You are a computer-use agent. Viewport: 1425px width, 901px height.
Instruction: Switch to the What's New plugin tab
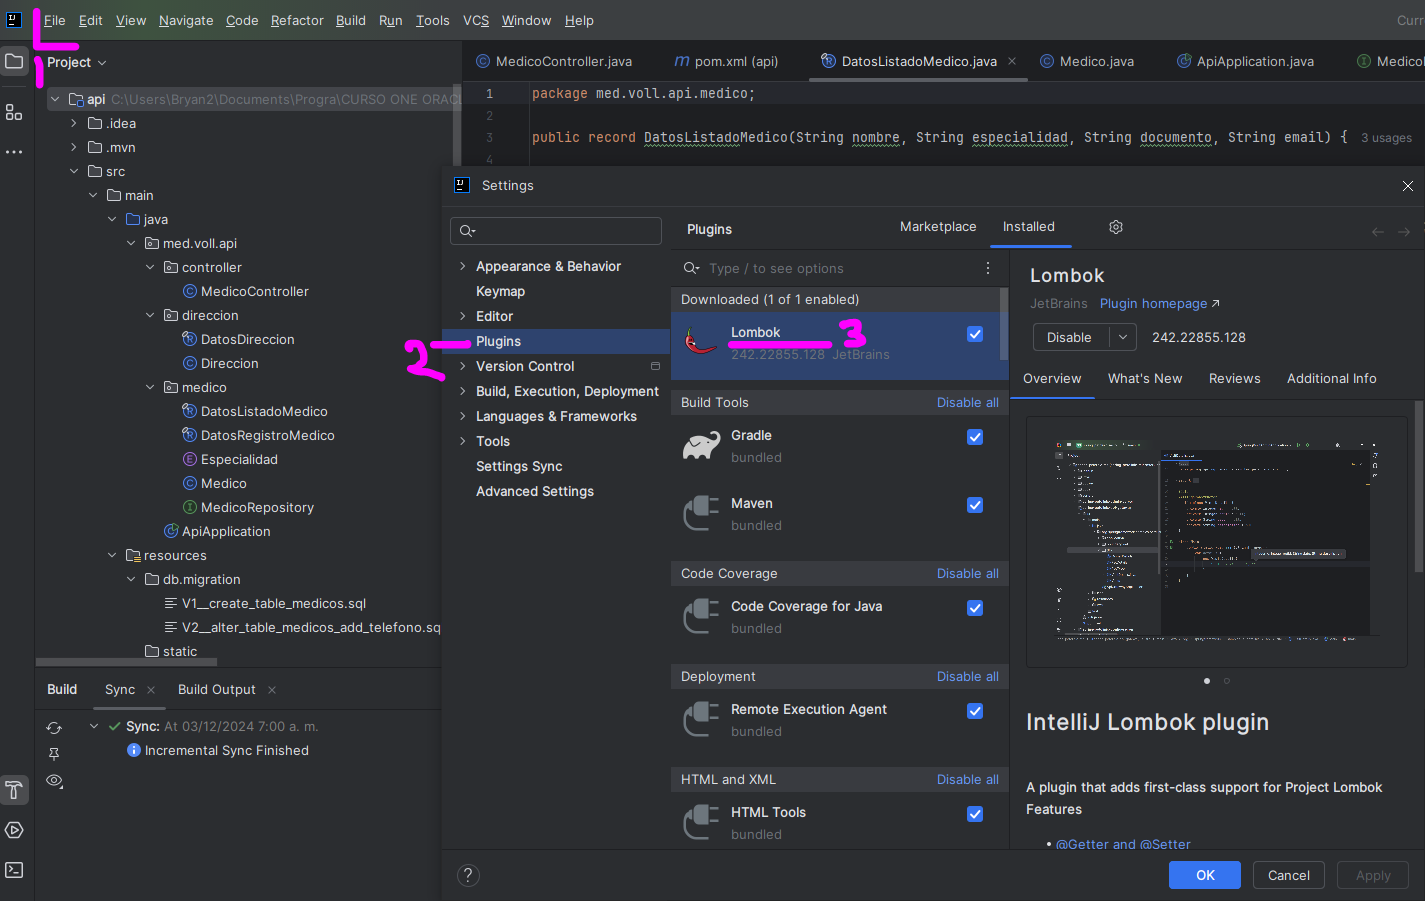pos(1145,378)
